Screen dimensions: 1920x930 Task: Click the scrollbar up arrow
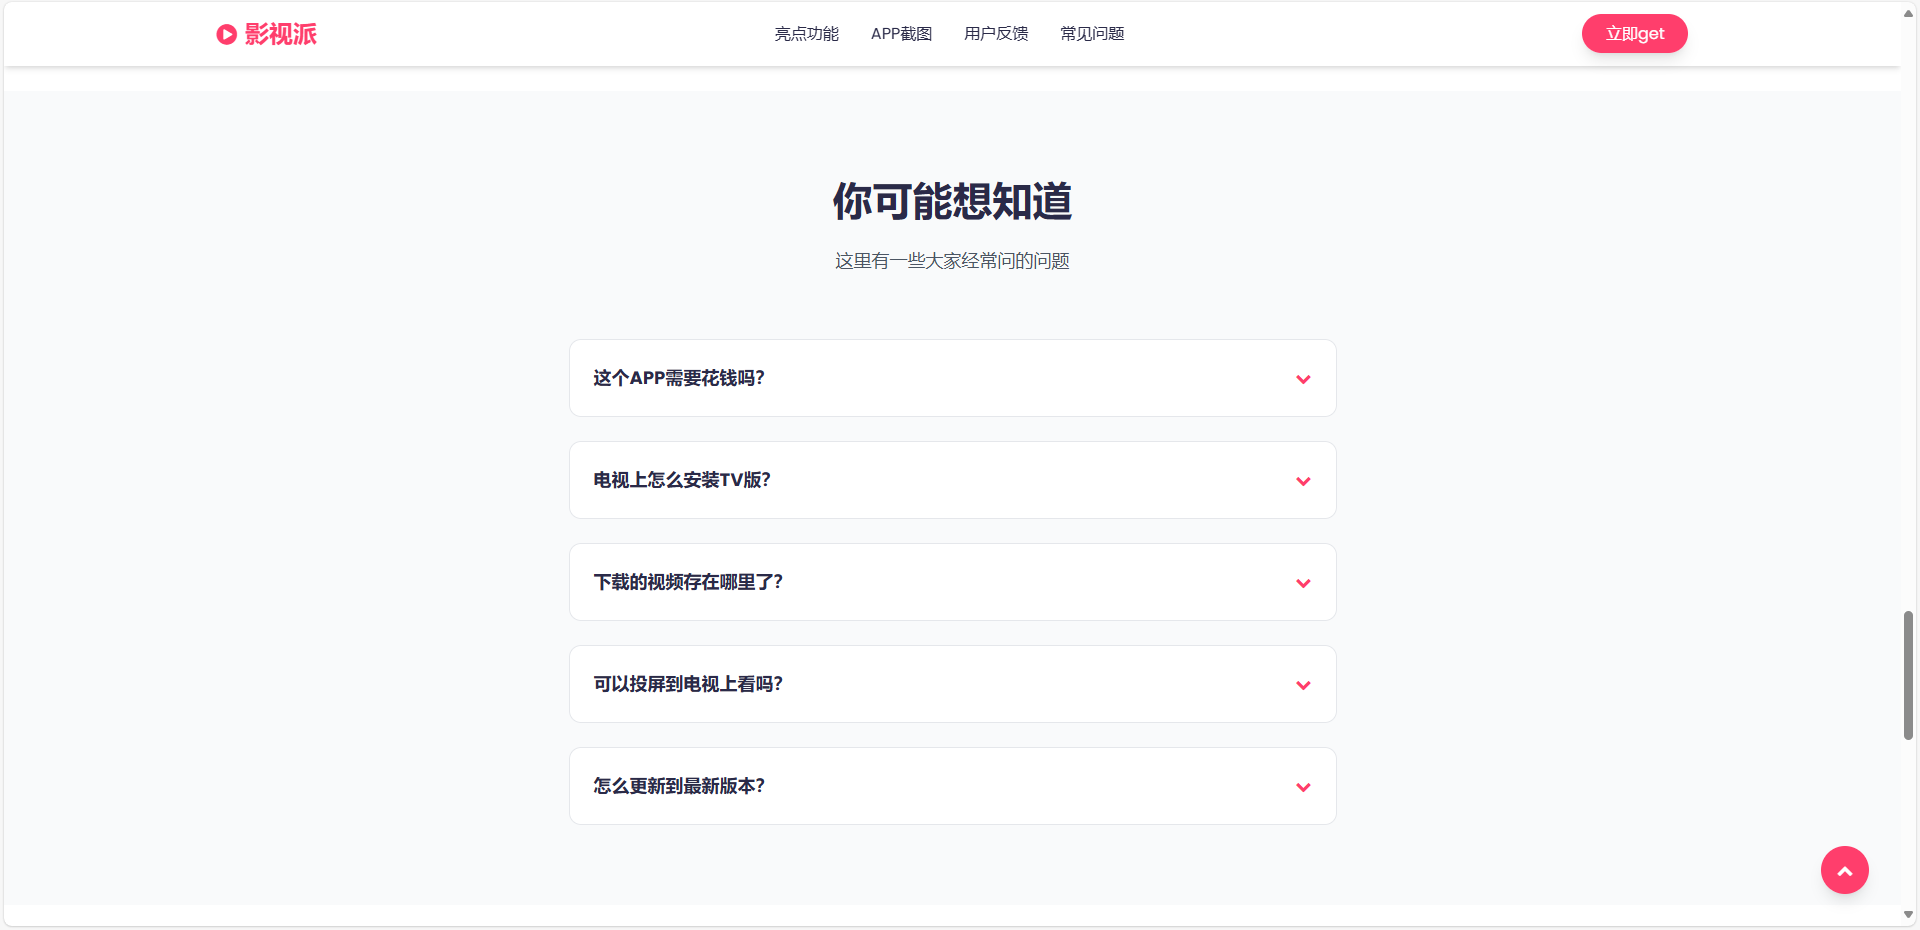point(1908,14)
